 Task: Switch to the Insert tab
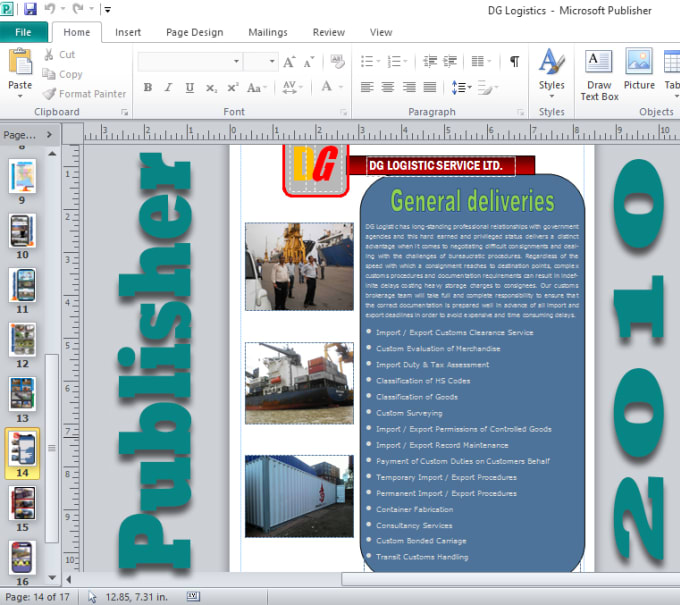coord(128,33)
